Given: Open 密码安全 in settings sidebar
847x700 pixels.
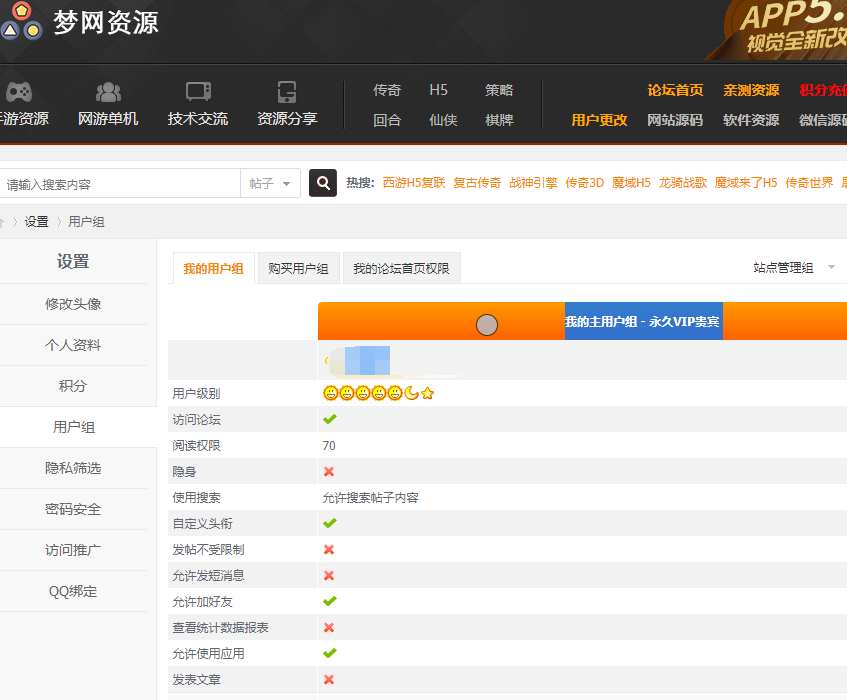Looking at the screenshot, I should coord(73,509).
